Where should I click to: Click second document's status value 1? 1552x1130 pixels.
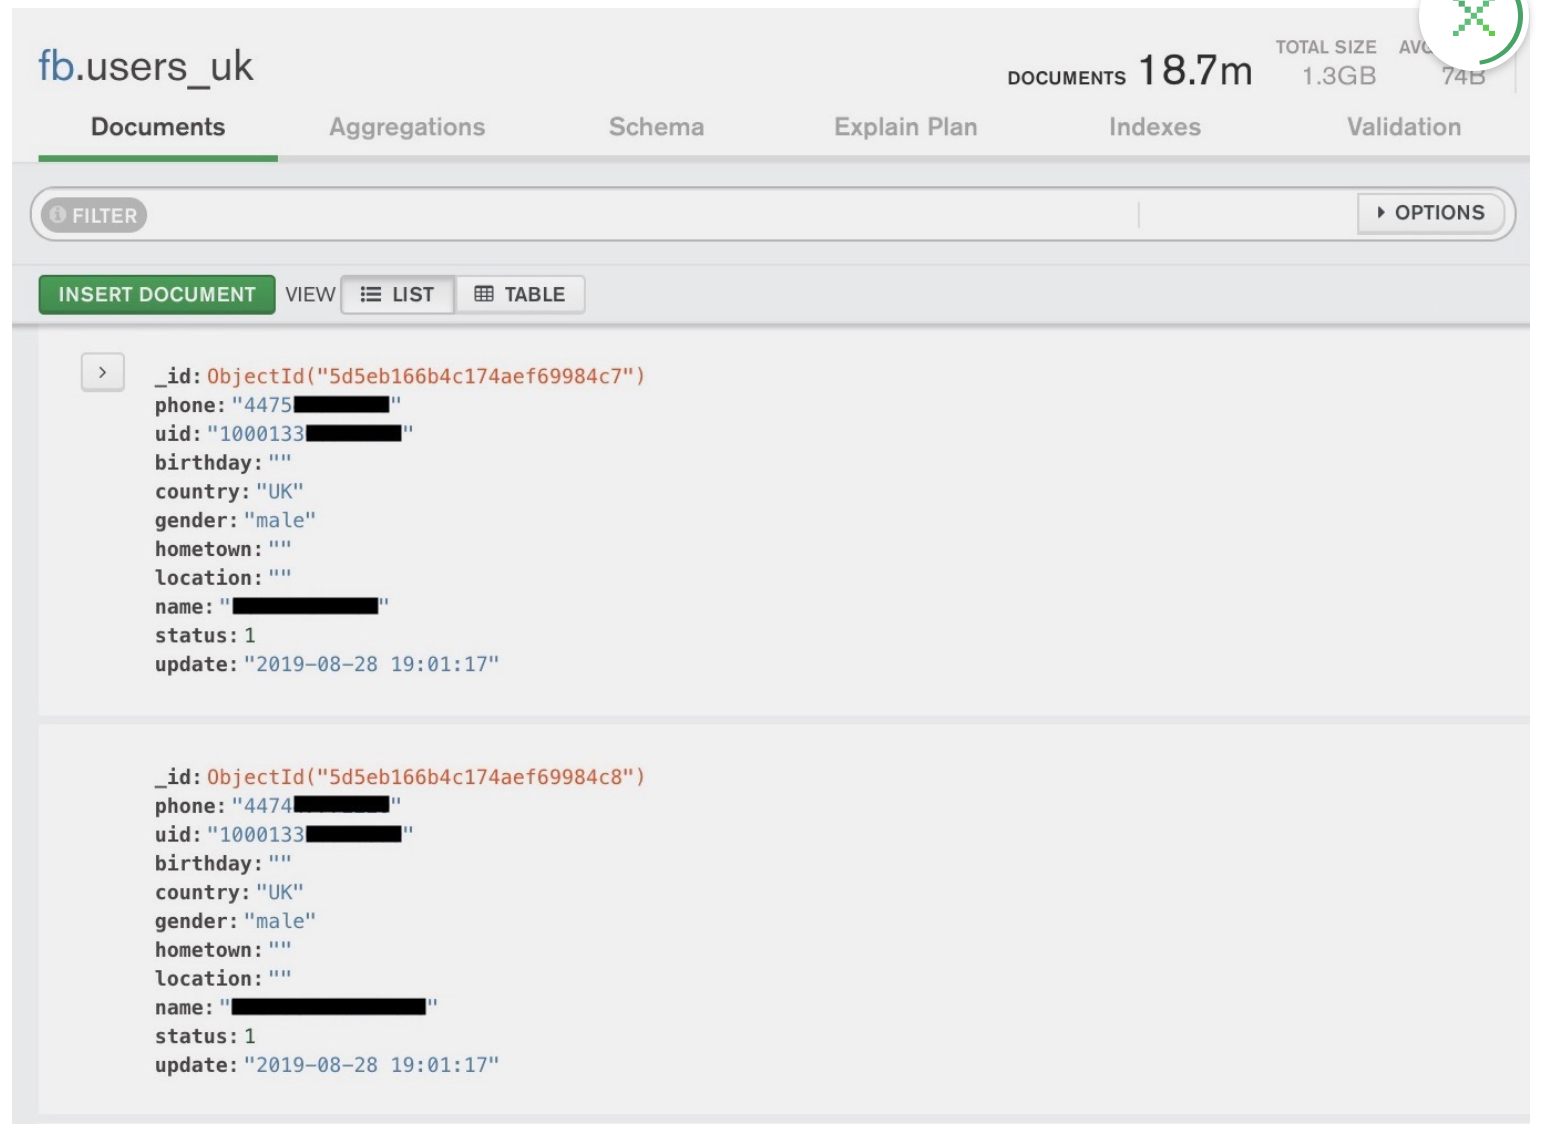[x=250, y=1037]
